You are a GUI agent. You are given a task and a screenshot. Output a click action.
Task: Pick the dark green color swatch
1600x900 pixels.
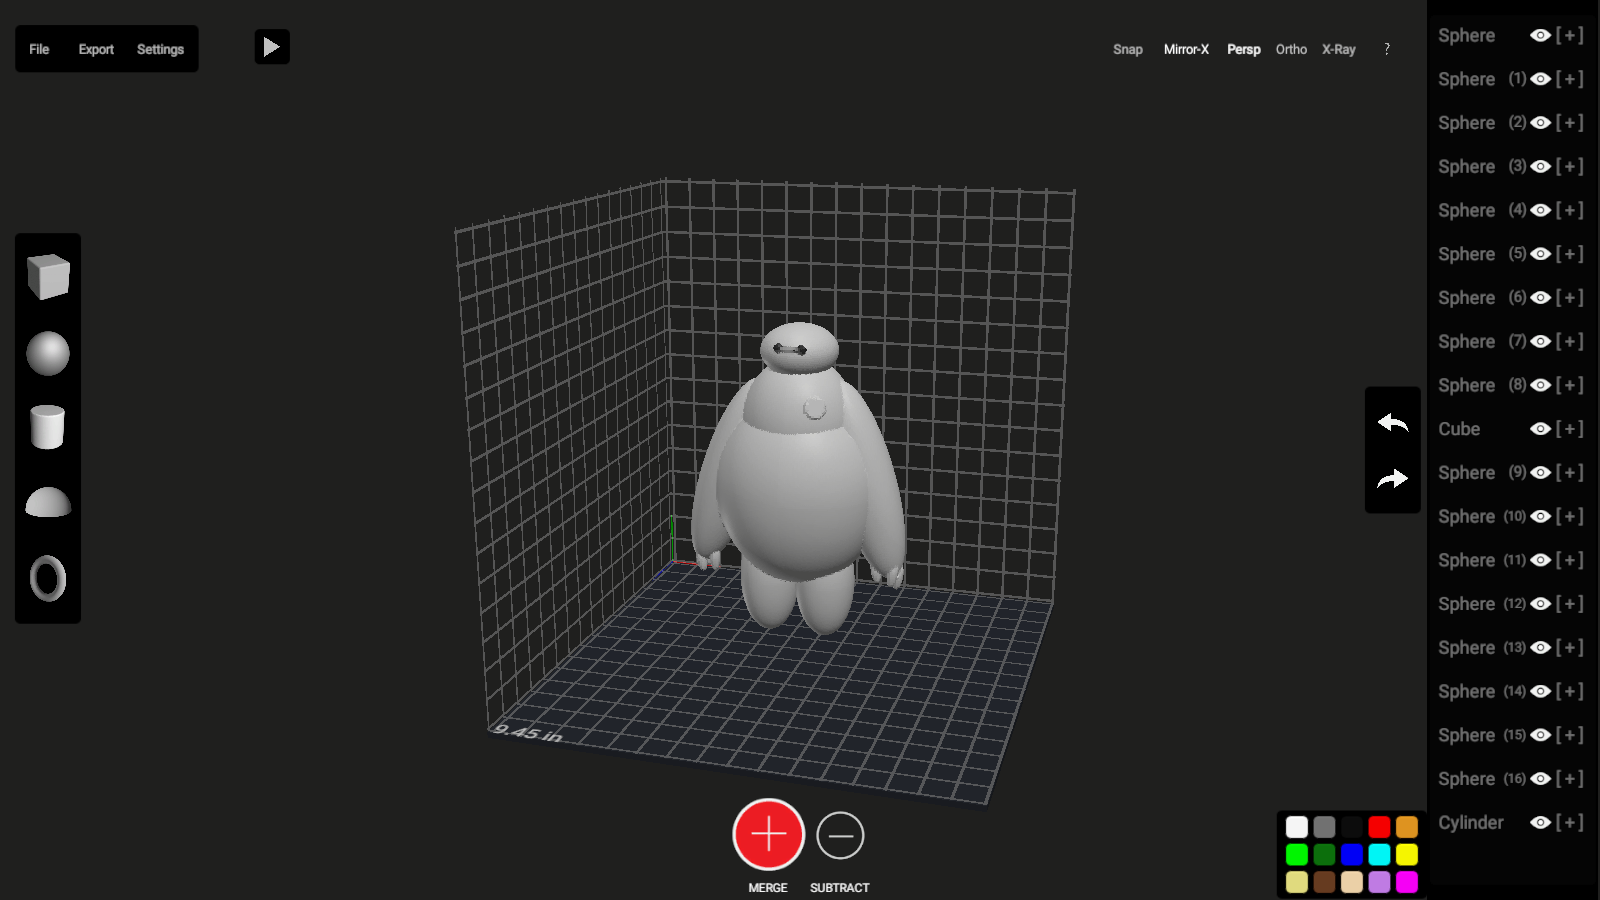coord(1324,854)
